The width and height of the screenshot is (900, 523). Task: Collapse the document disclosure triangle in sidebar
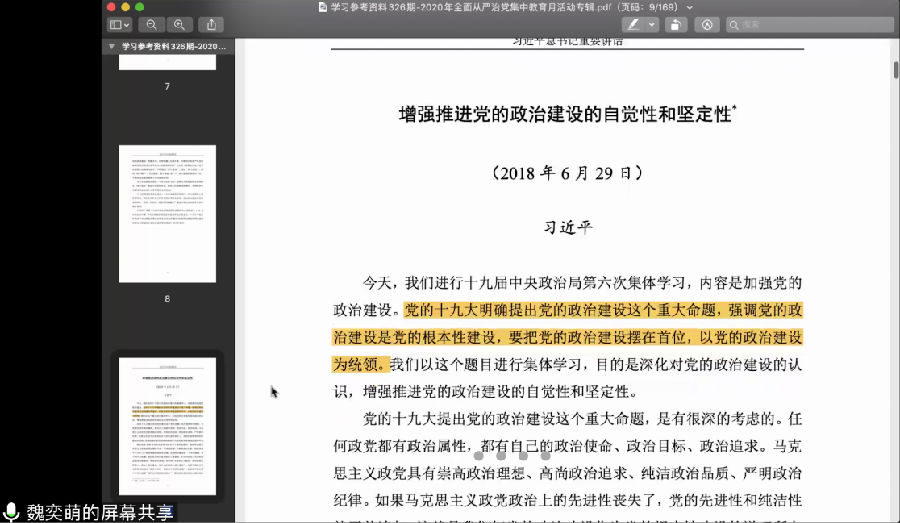[x=112, y=46]
